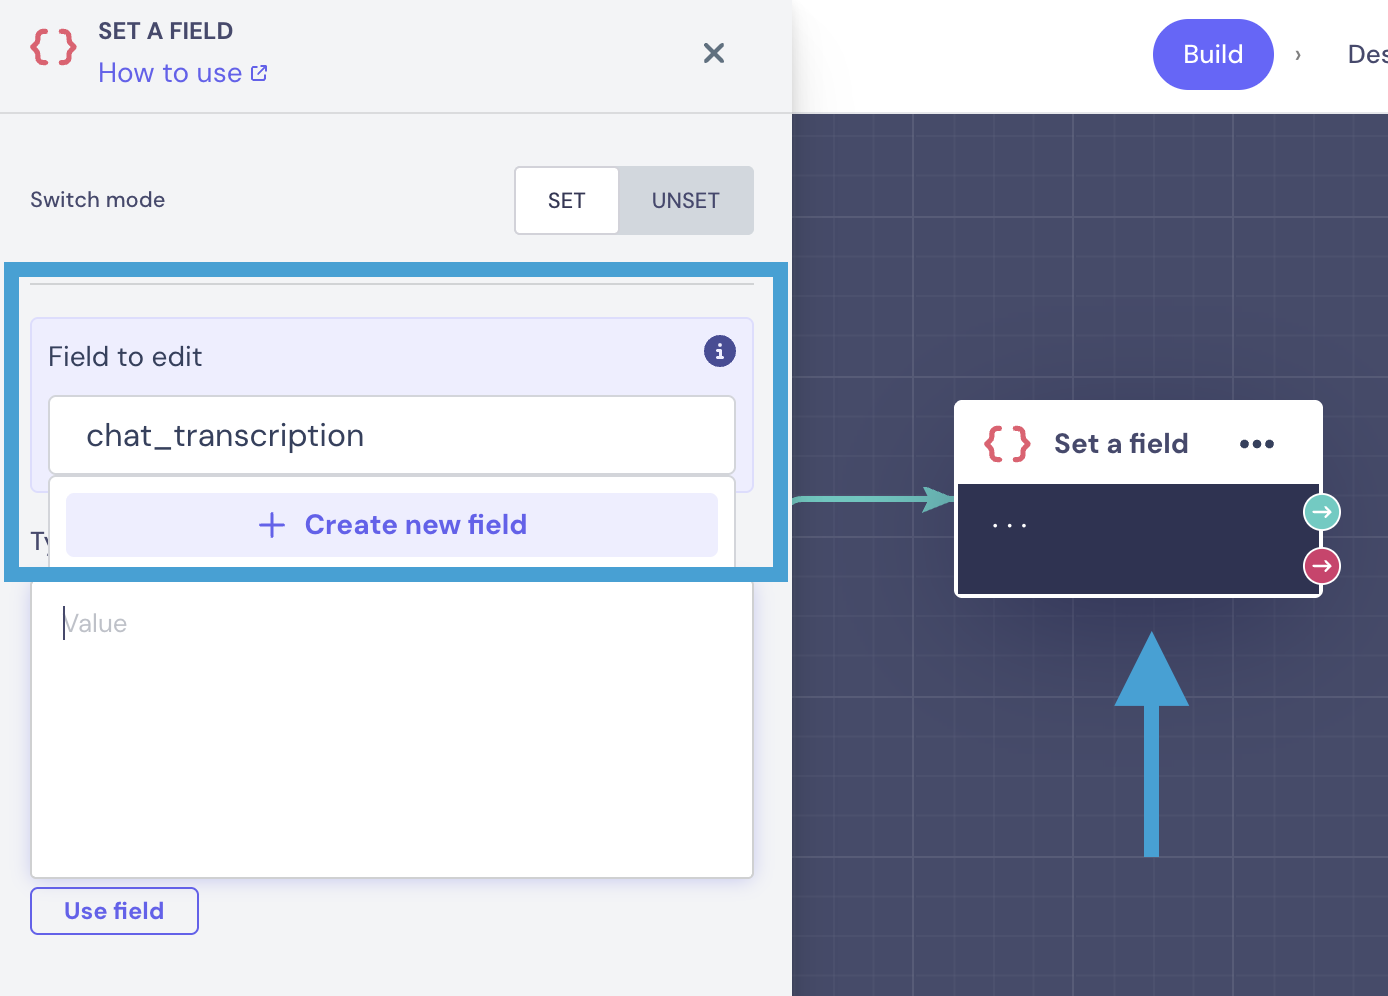Click the plus icon on Create new field
Image resolution: width=1388 pixels, height=996 pixels.
272,525
